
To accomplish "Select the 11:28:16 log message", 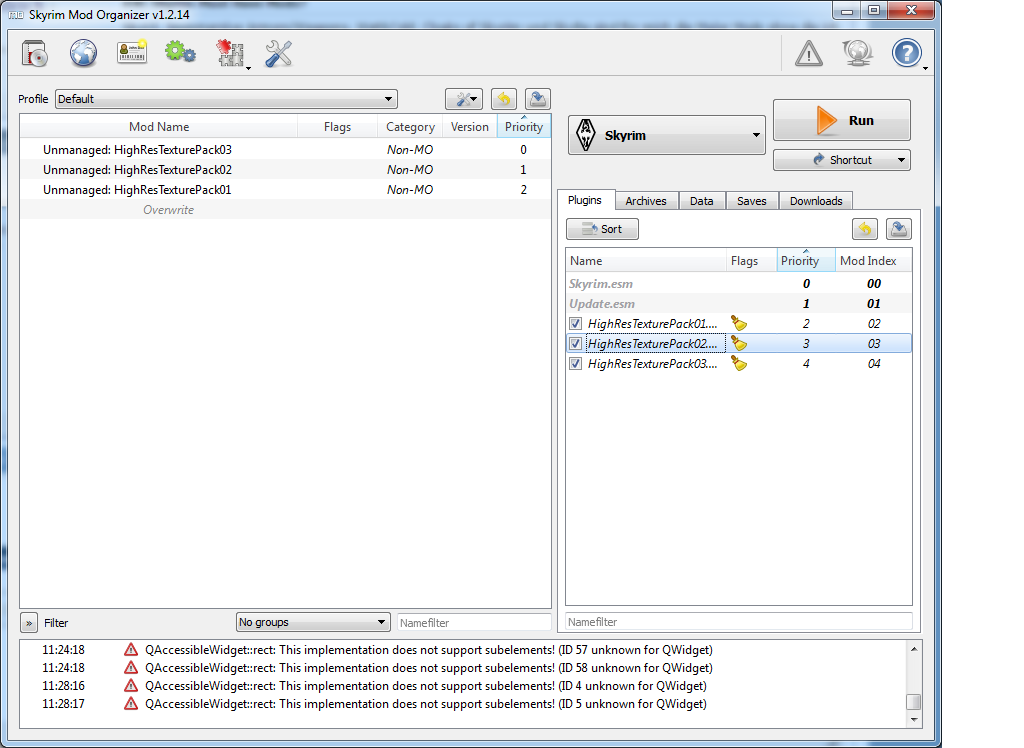I will (426, 686).
